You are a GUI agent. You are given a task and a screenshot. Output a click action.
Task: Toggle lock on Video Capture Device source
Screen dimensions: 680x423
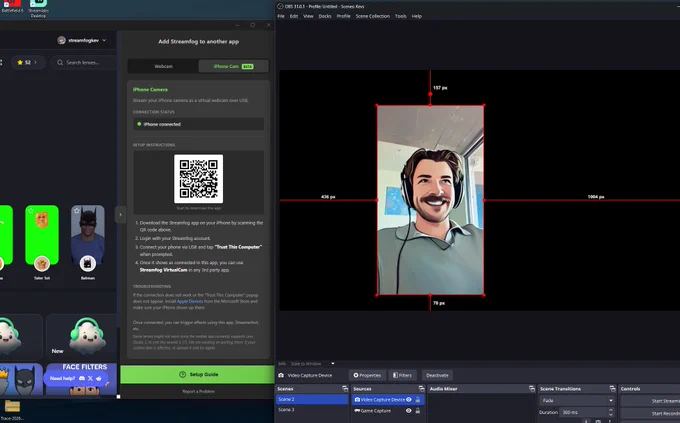(x=418, y=400)
